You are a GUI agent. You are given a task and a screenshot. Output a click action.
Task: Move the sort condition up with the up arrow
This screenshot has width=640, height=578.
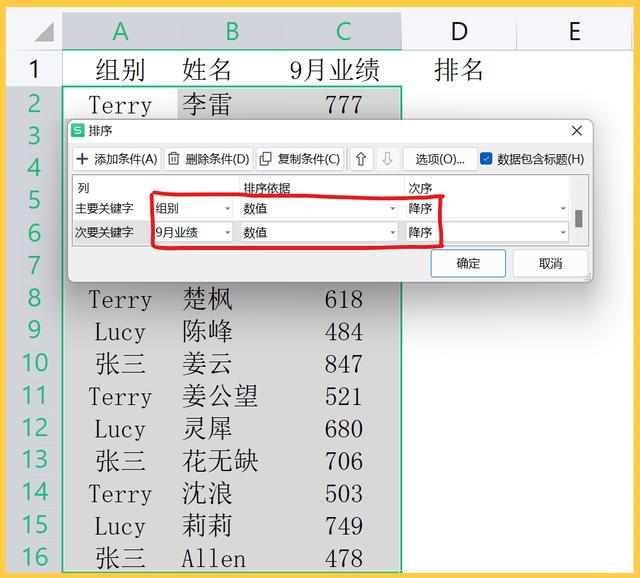click(361, 158)
